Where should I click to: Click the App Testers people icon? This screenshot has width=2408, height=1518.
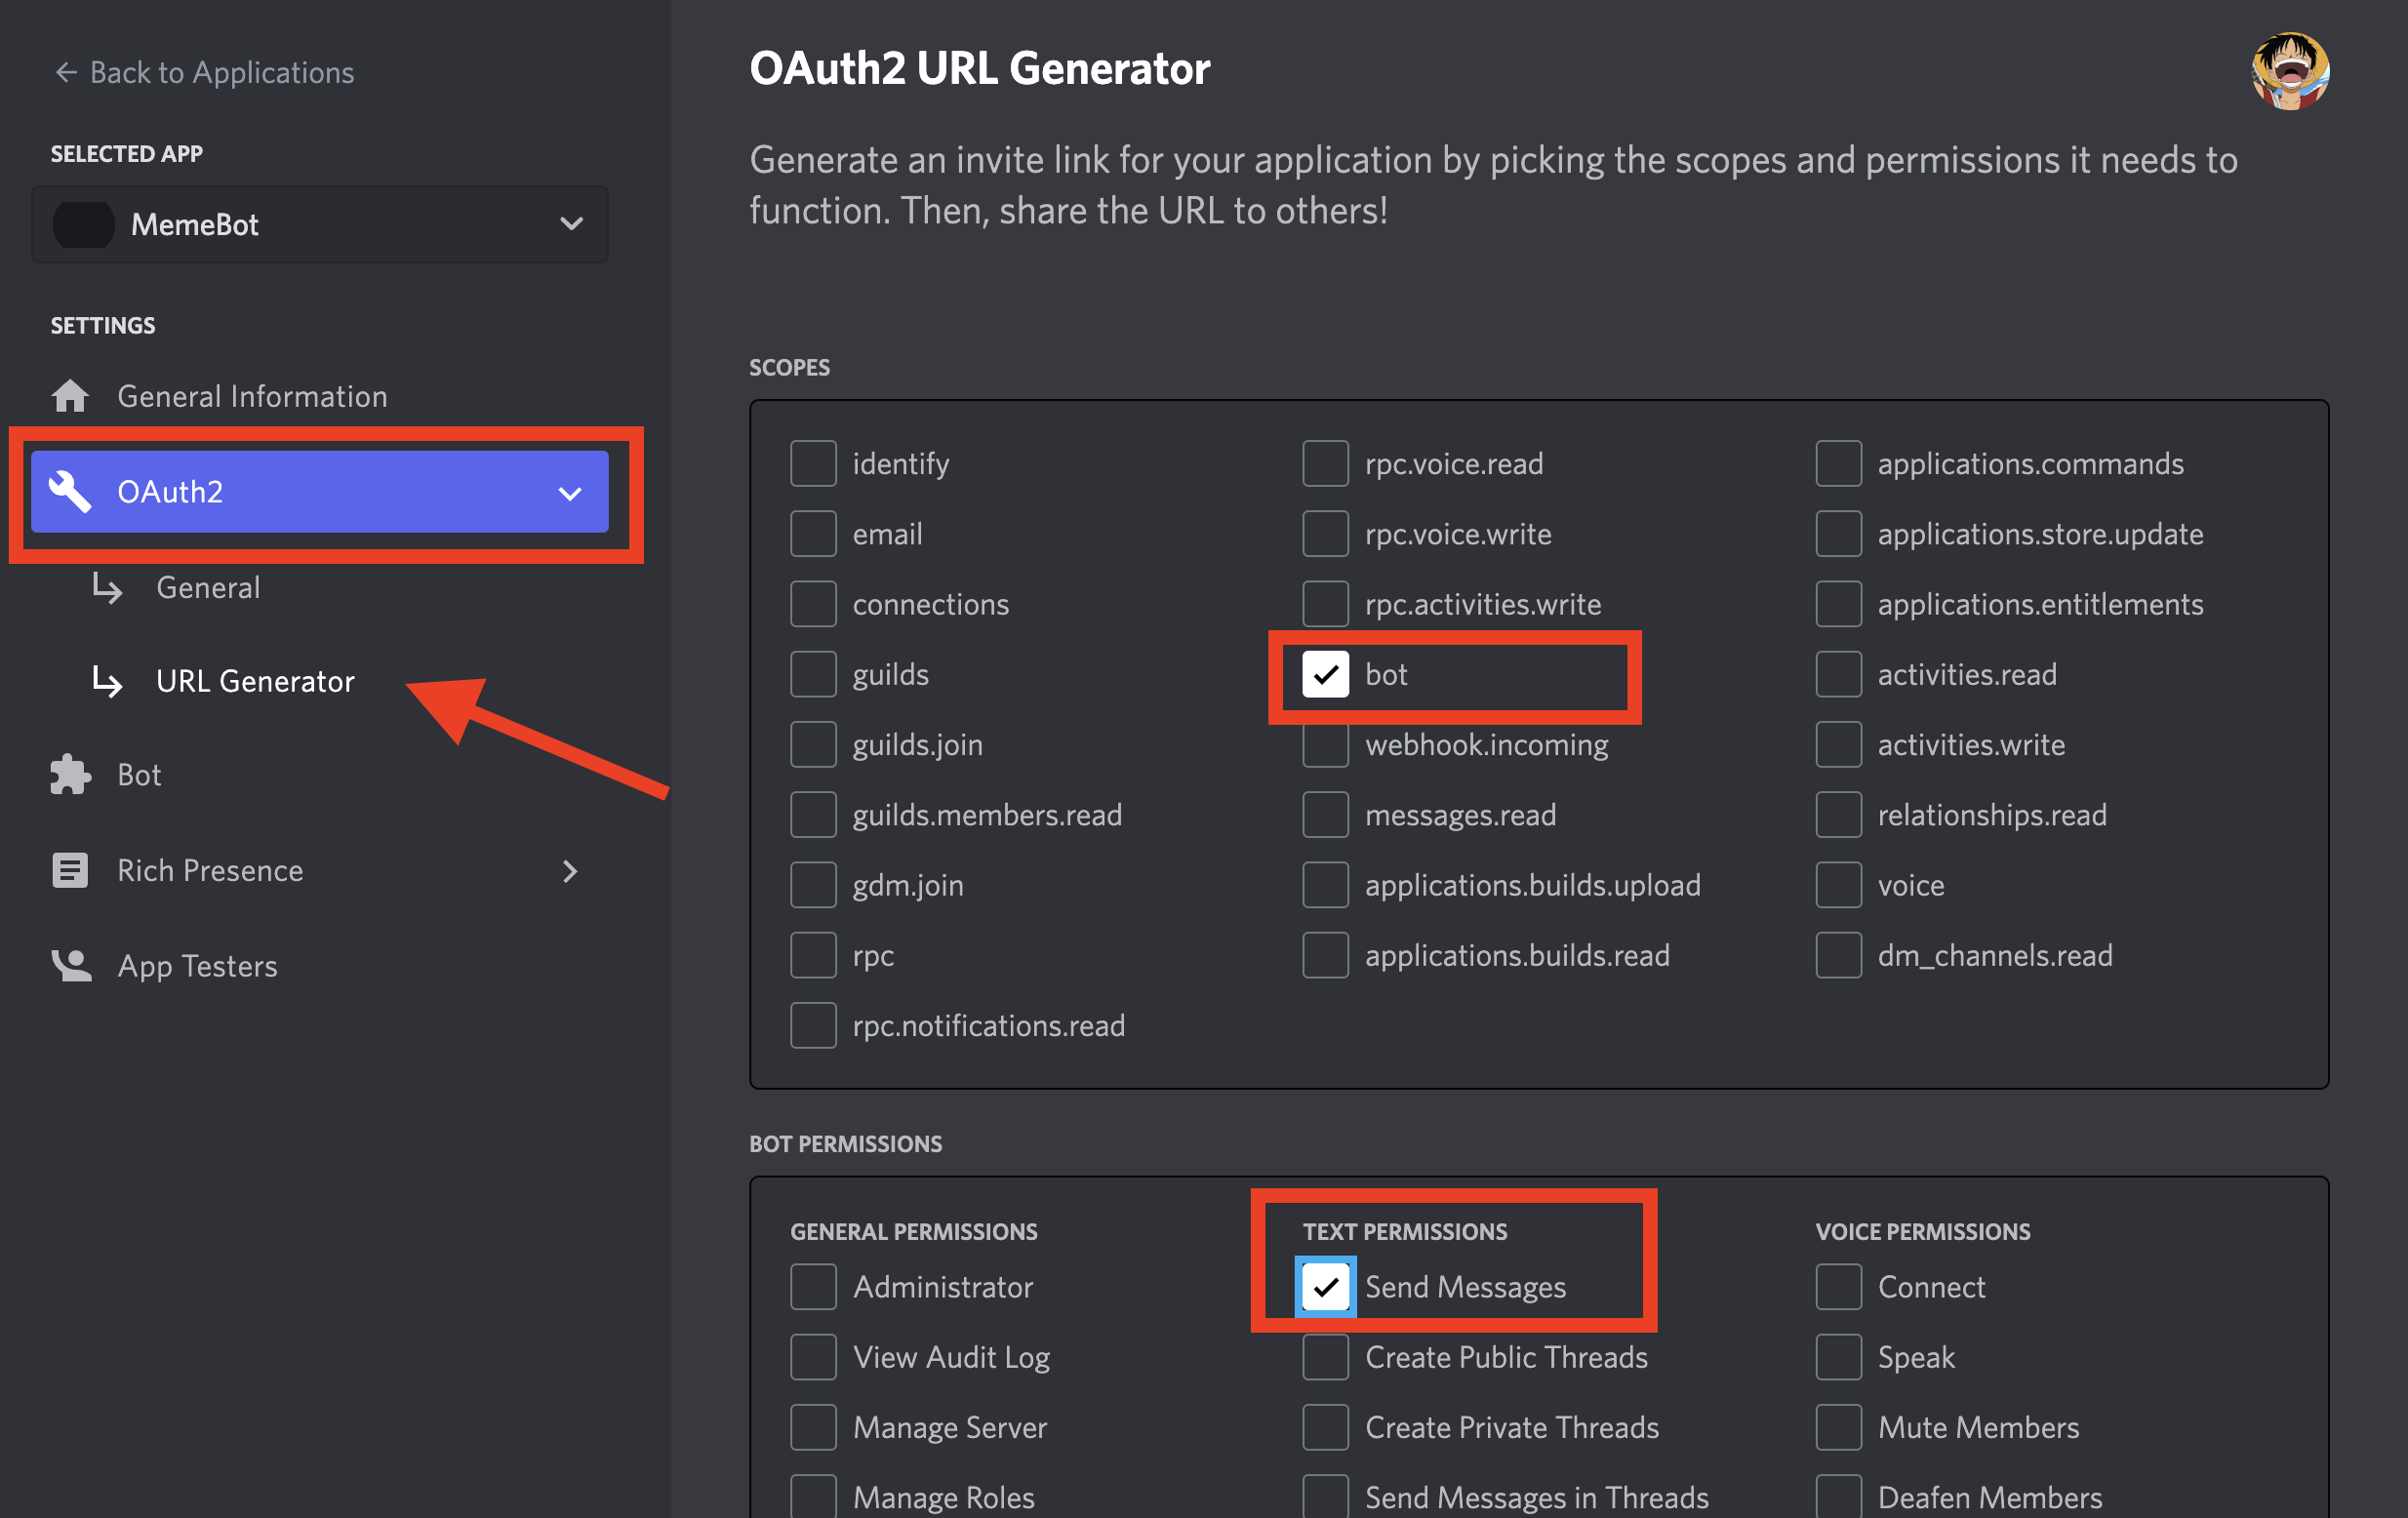(x=70, y=965)
